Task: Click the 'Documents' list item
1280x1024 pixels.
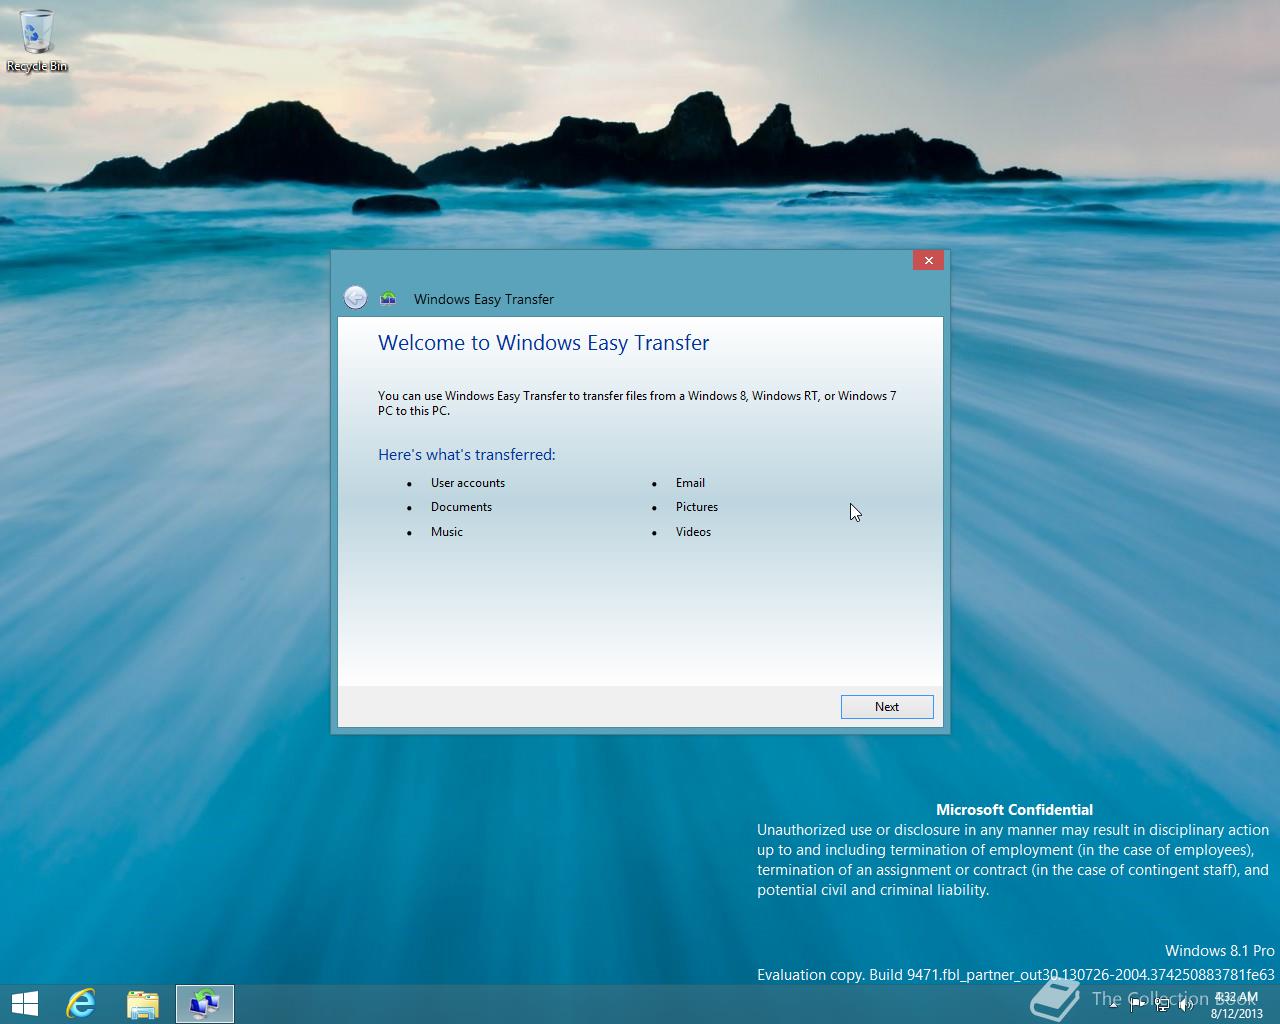Action: (x=461, y=507)
